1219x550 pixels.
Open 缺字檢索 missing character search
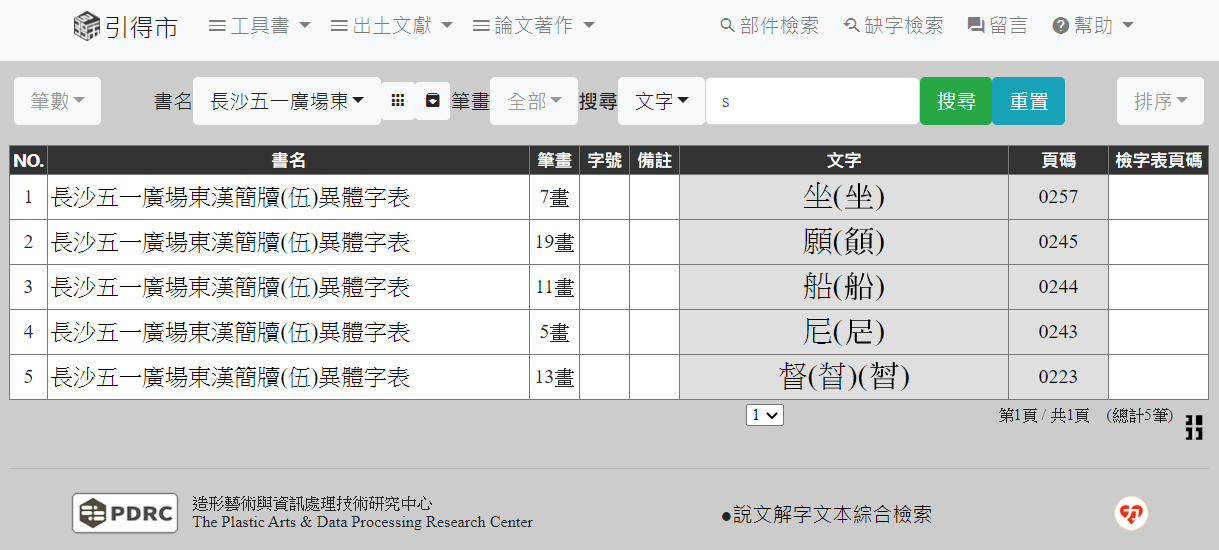pyautogui.click(x=893, y=26)
